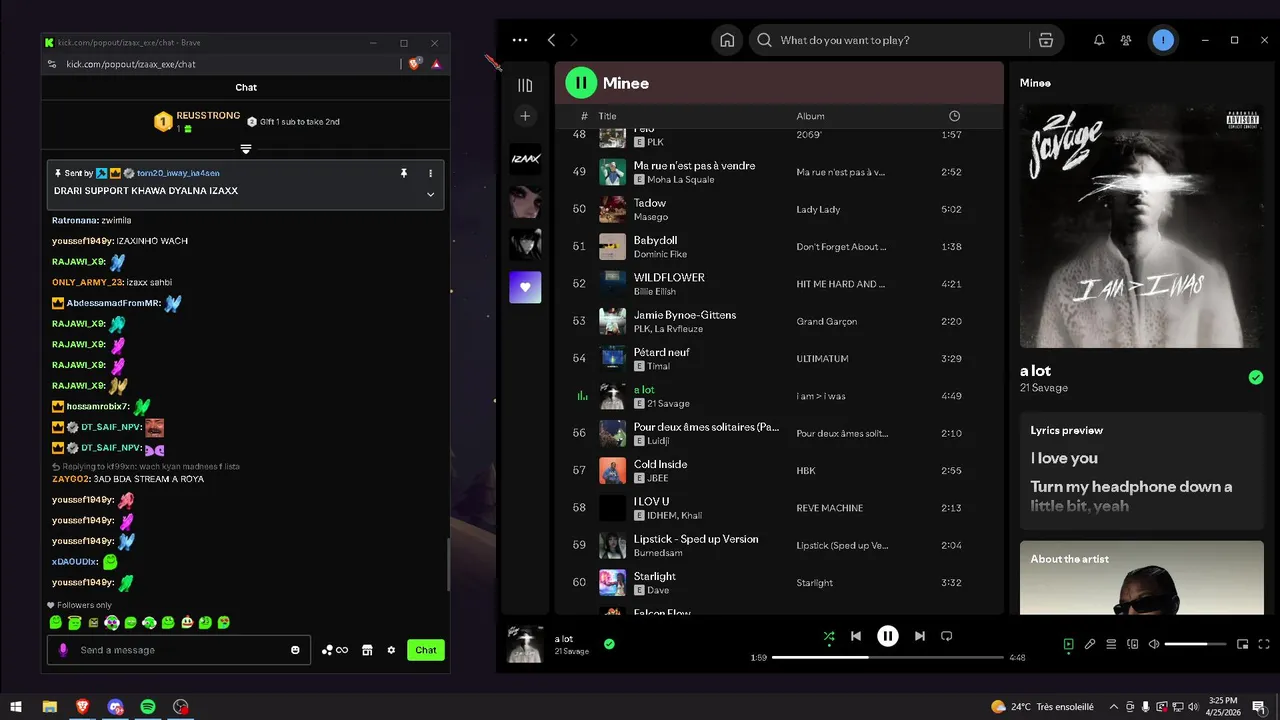Adjust the Spotify volume slider
The height and width of the screenshot is (720, 1280).
(x=1193, y=645)
